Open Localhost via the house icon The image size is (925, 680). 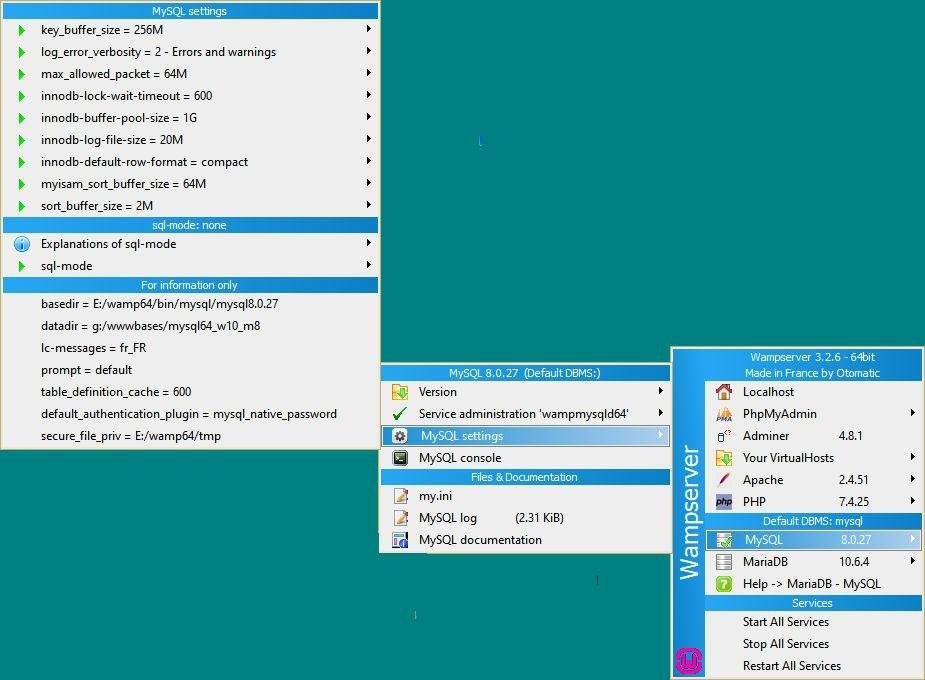(724, 392)
